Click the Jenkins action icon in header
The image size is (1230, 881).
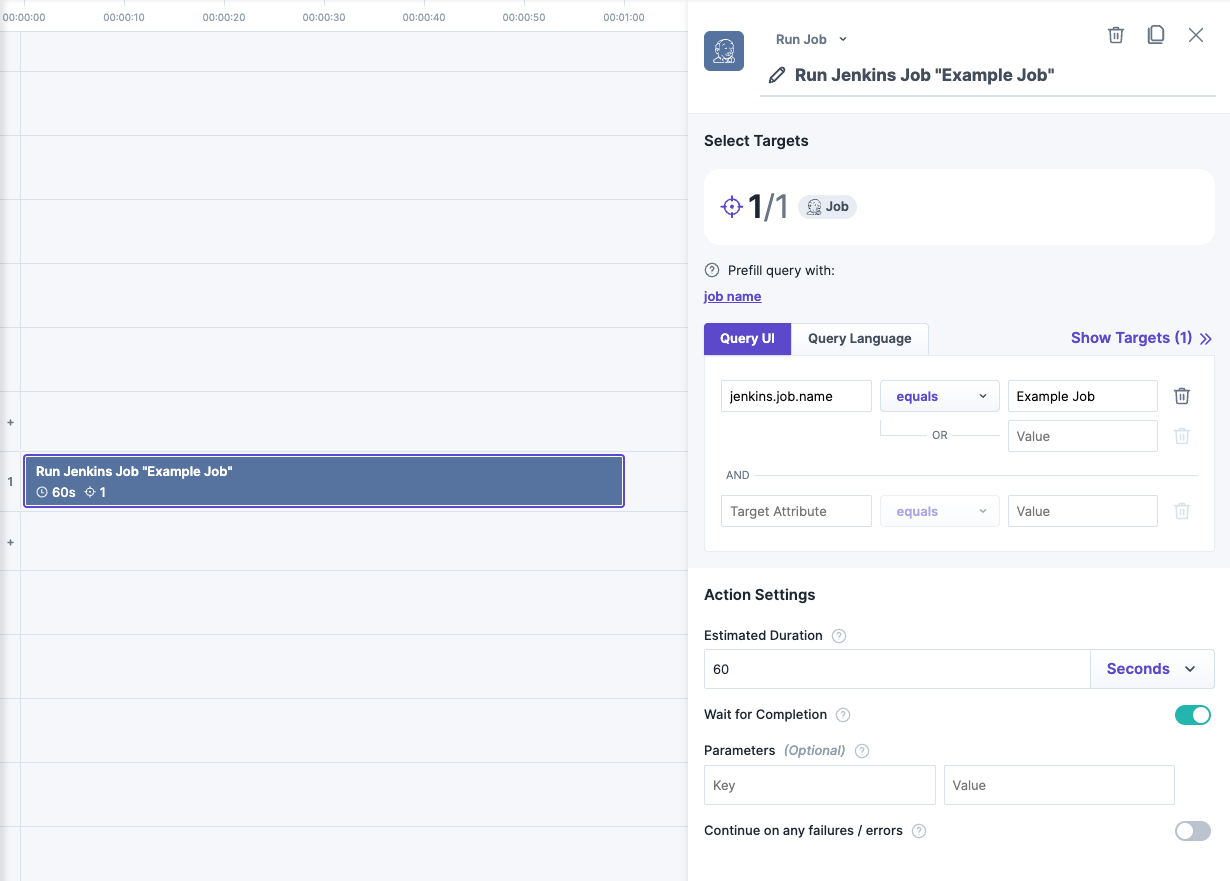click(x=724, y=51)
